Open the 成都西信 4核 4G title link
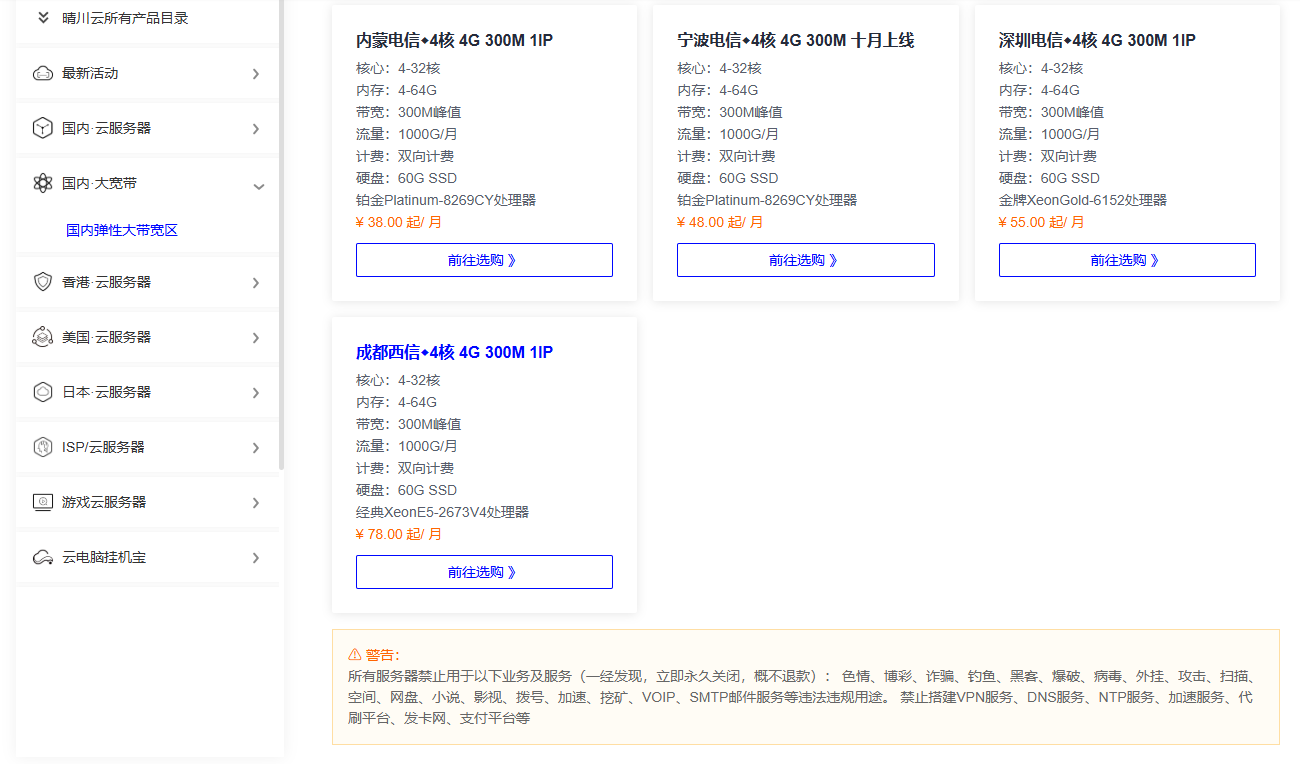Viewport: 1300px width, 764px height. (454, 352)
